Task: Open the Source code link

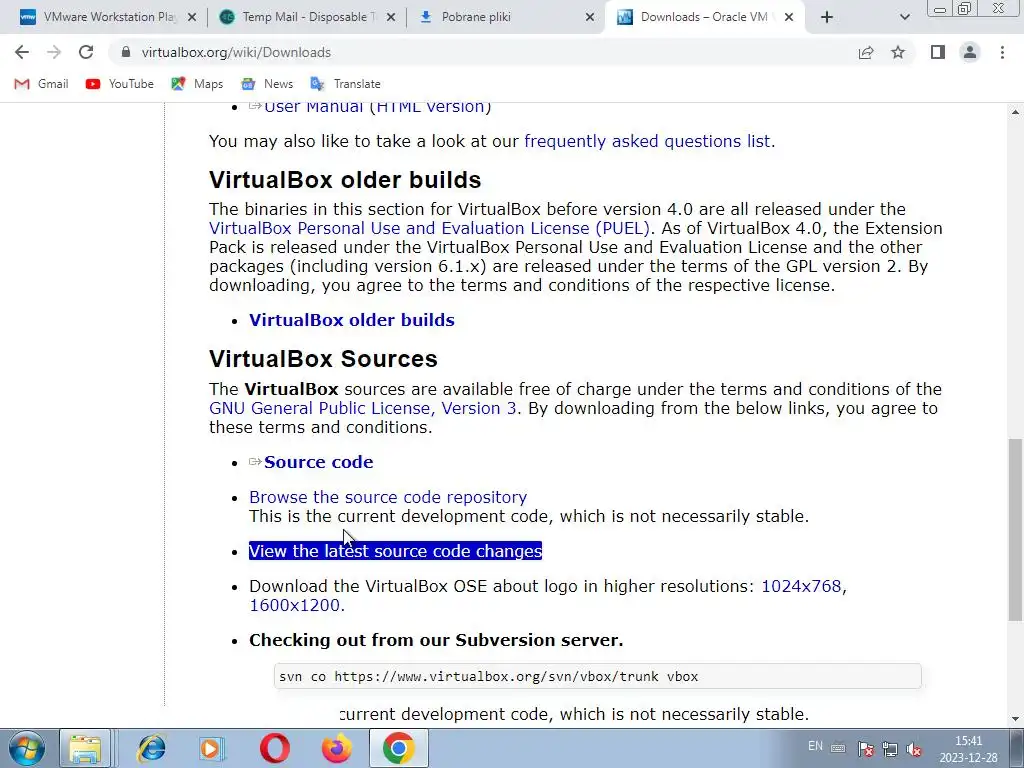Action: 319,462
